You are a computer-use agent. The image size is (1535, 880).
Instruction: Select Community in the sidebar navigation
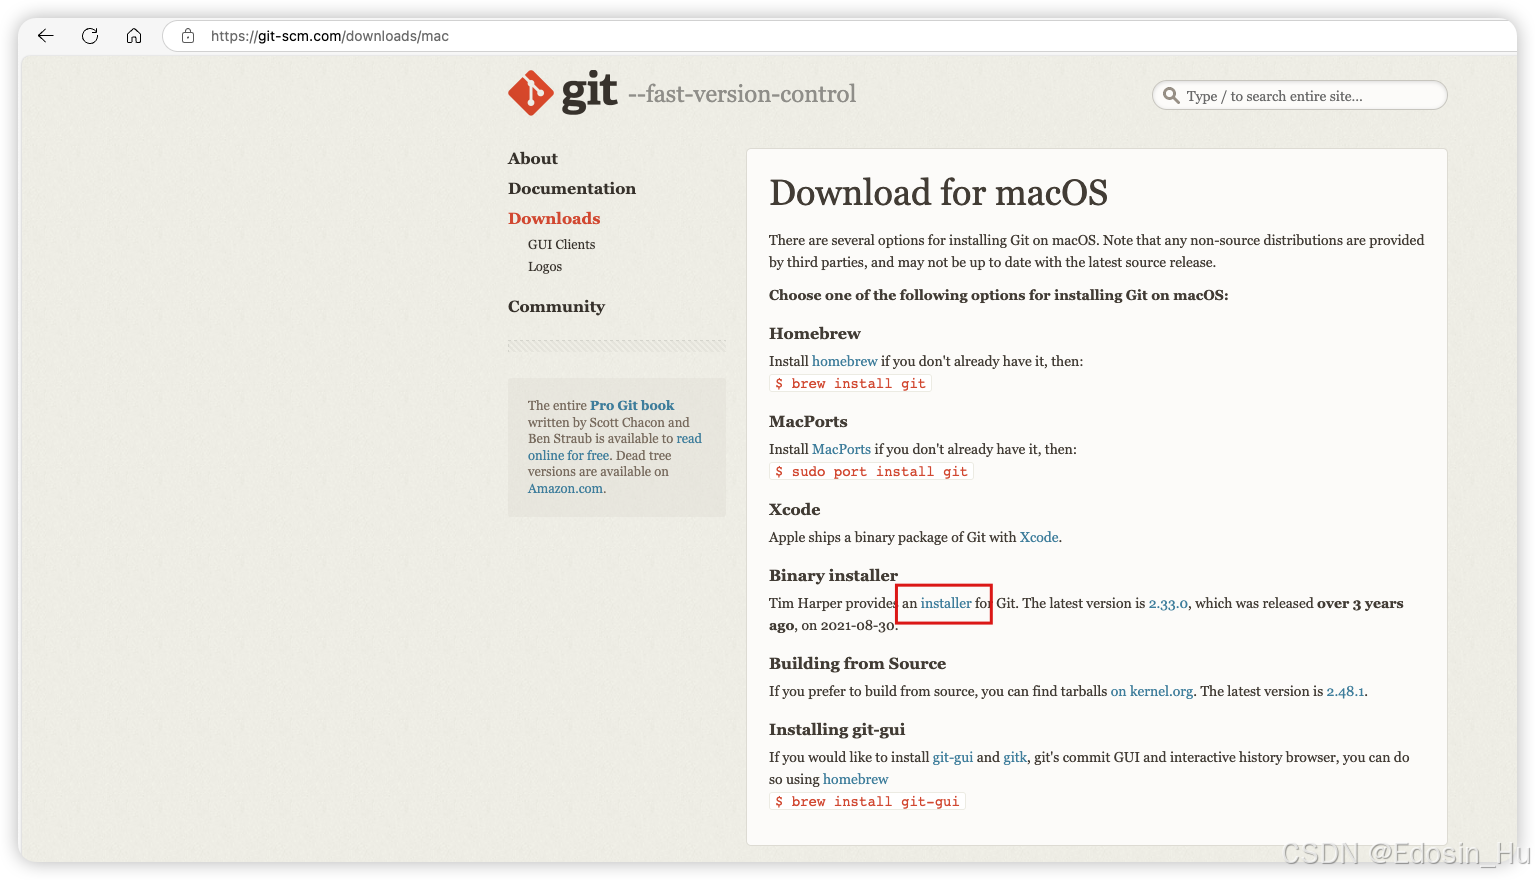(556, 306)
